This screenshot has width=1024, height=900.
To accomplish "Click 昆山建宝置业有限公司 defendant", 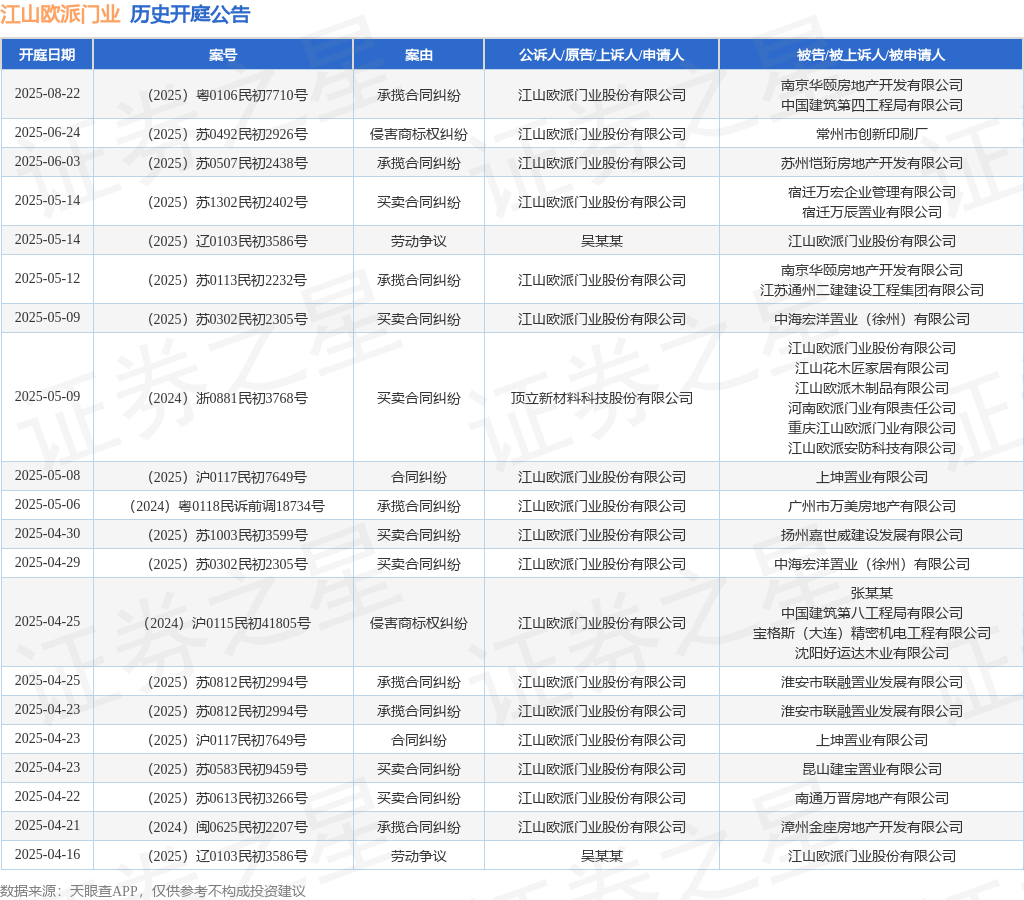I will 872,769.
